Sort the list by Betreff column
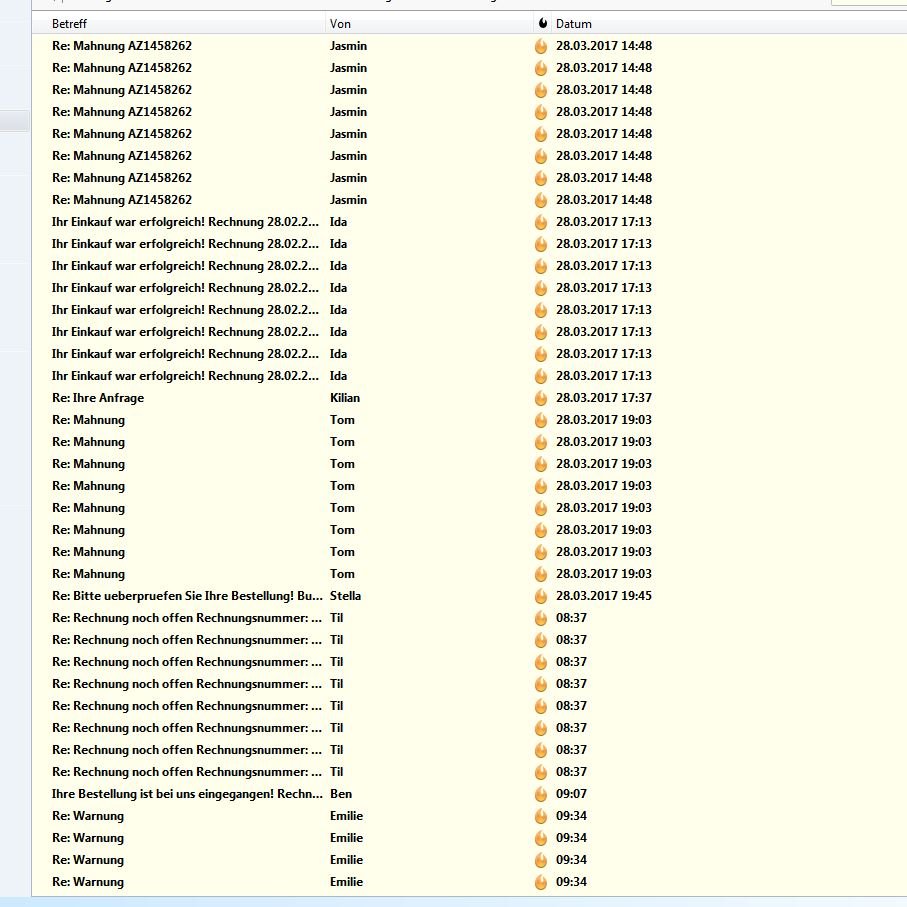 coord(179,24)
